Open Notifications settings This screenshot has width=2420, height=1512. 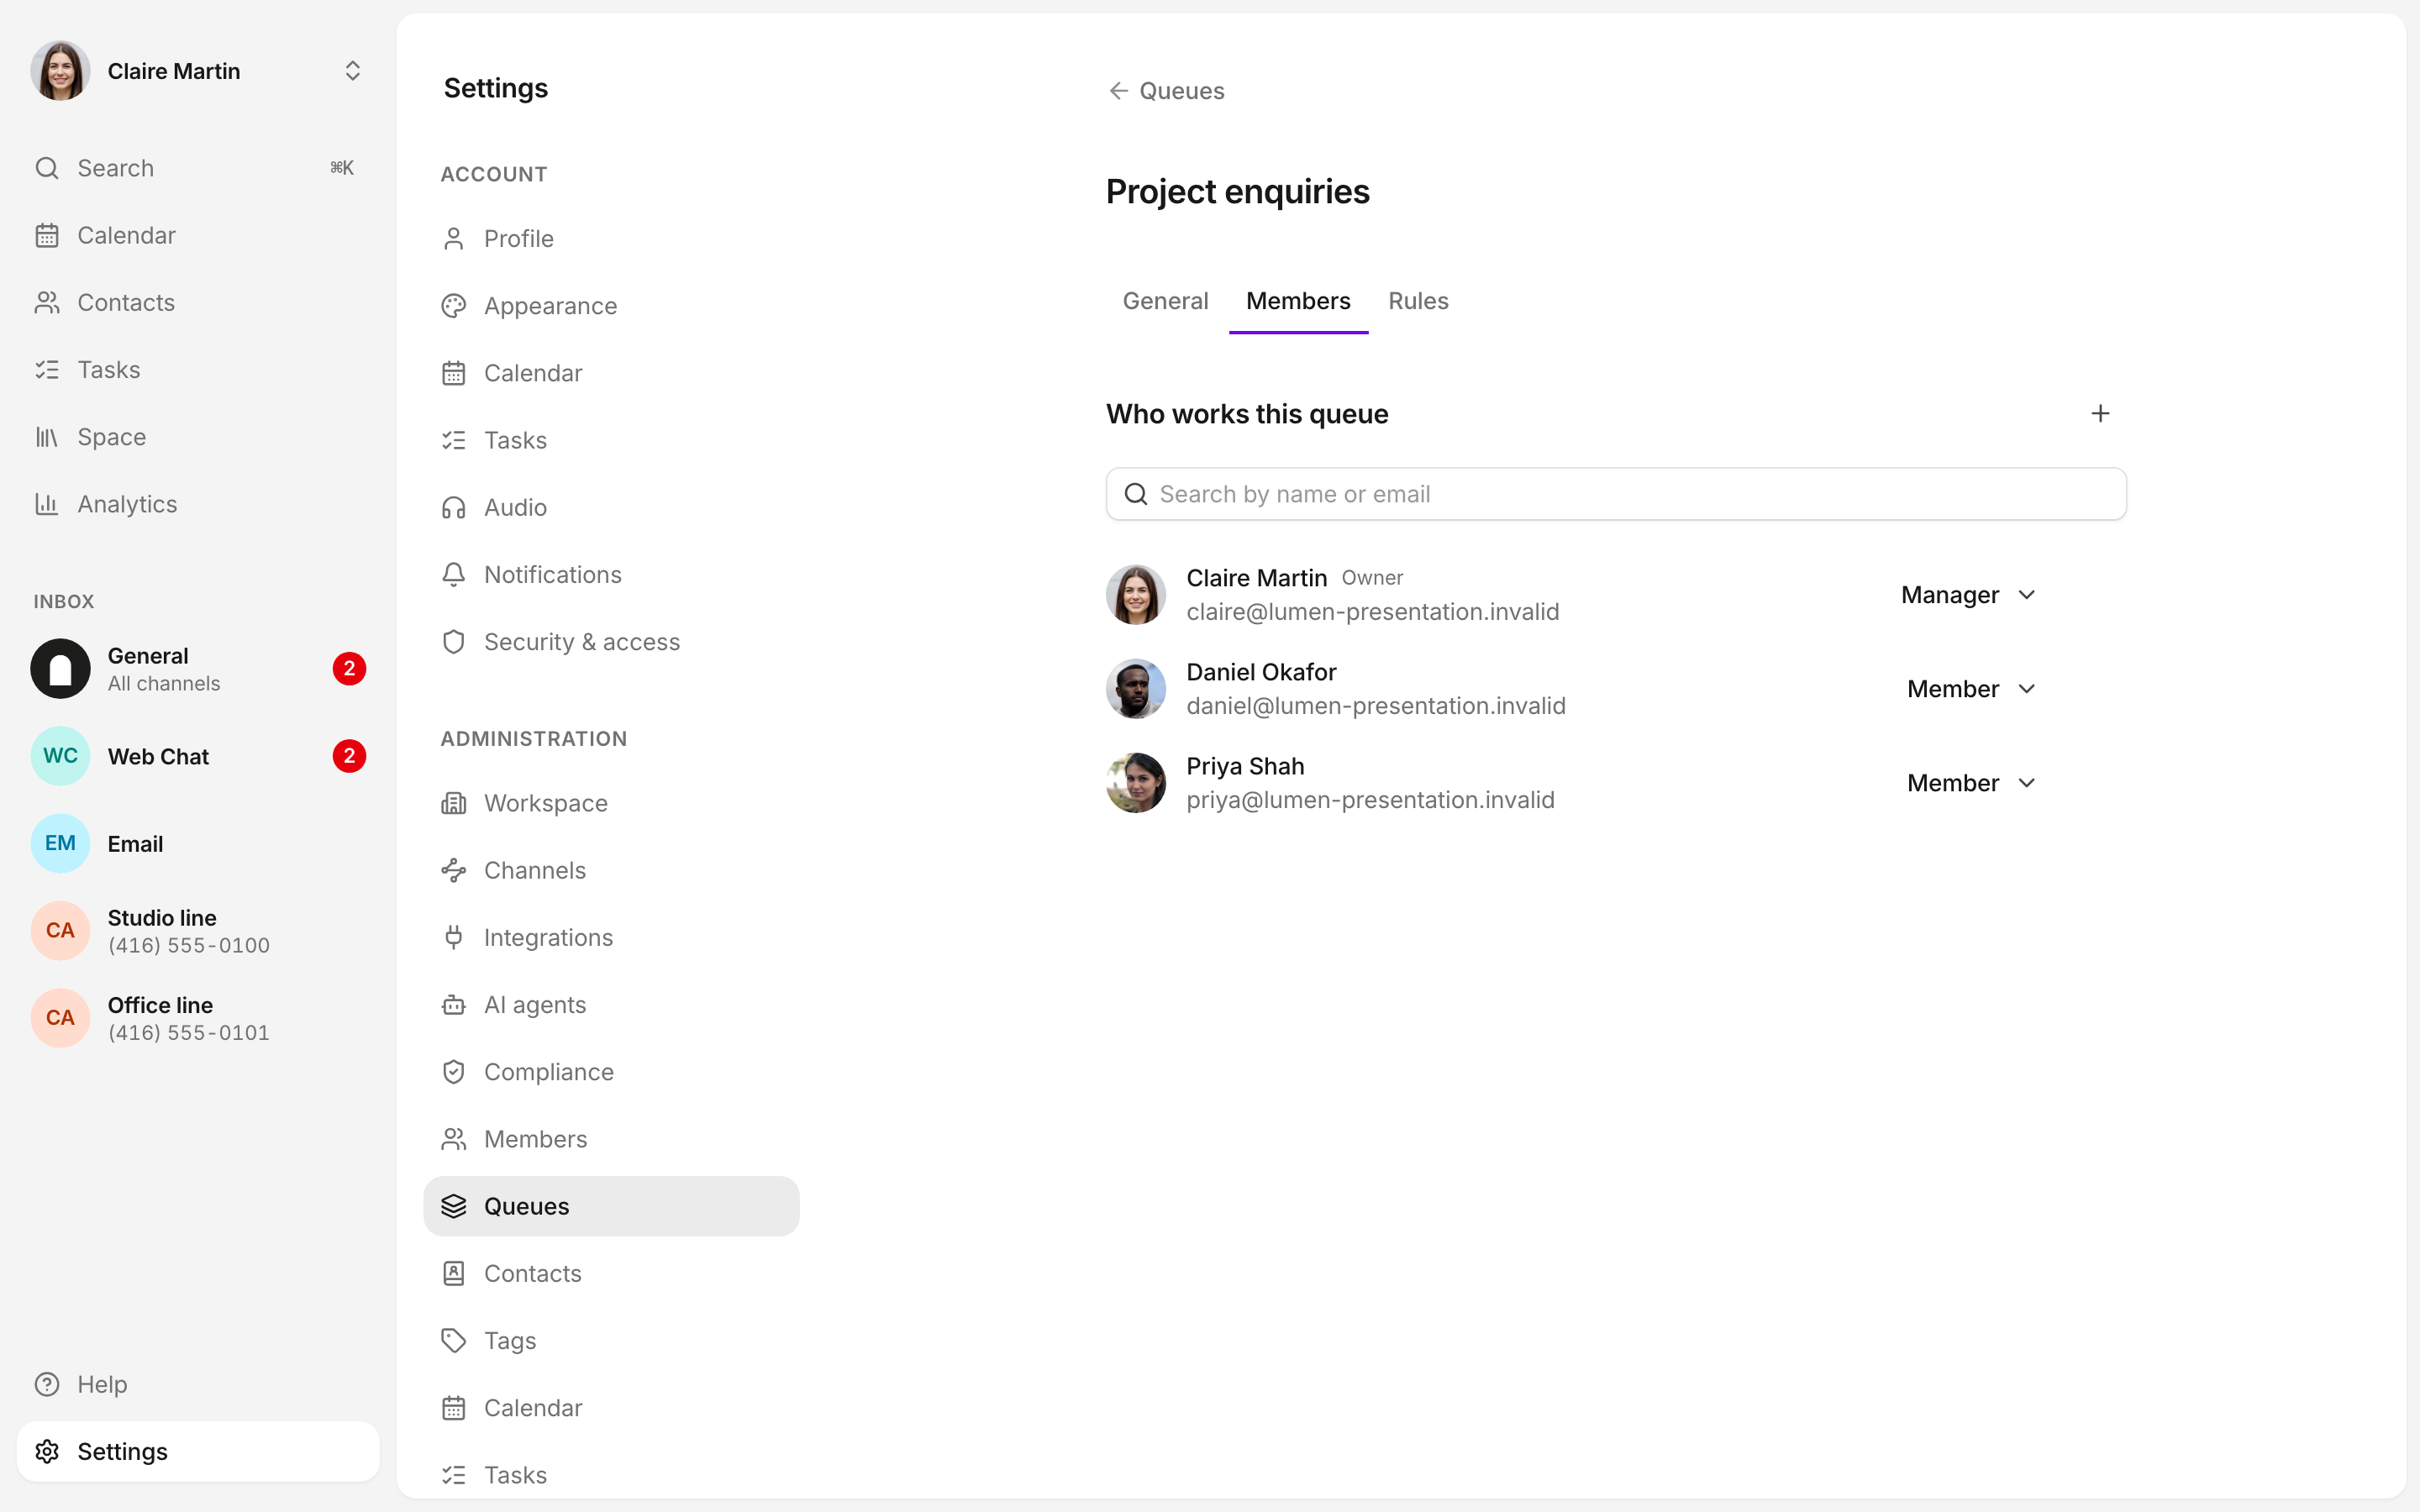611,575
